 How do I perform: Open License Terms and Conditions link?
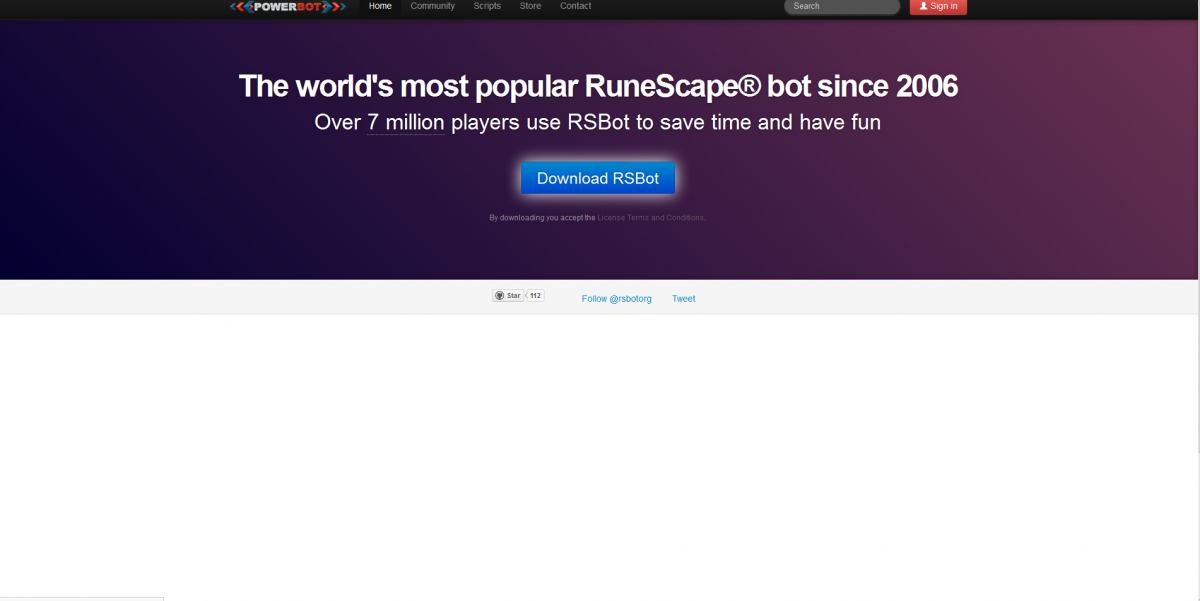point(651,217)
